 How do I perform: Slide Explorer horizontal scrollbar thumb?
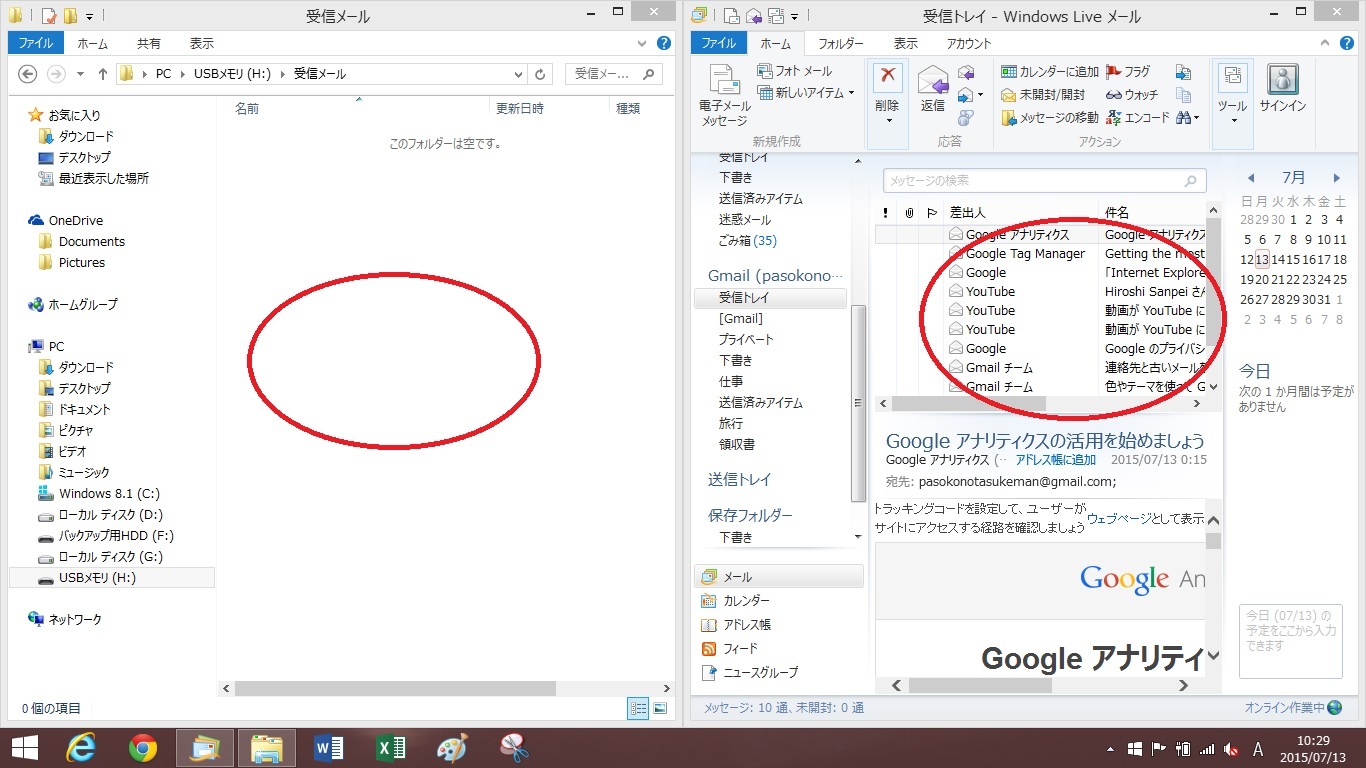[x=395, y=688]
